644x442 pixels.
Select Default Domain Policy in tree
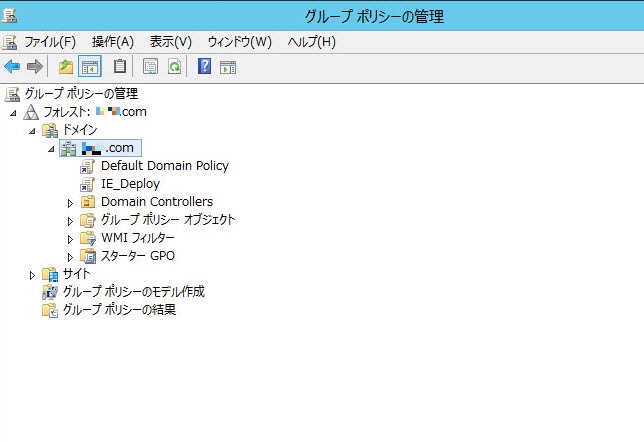click(164, 166)
